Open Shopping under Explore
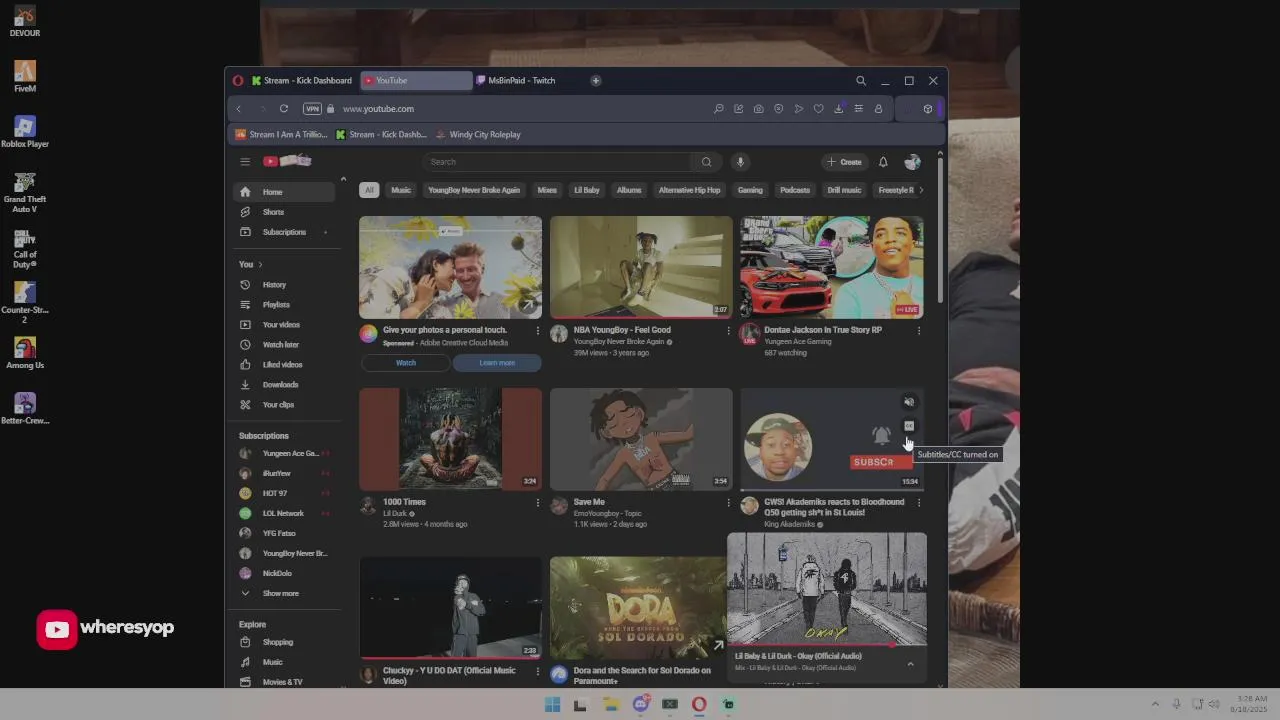The height and width of the screenshot is (720, 1280). point(284,642)
